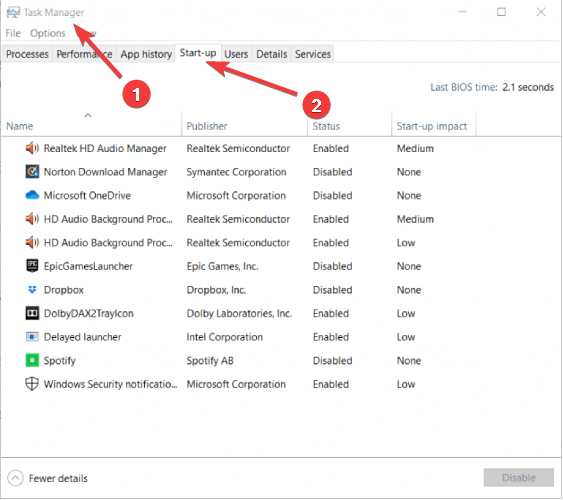Click the Windows Security shield icon
Viewport: 563px width, 500px height.
click(x=32, y=384)
